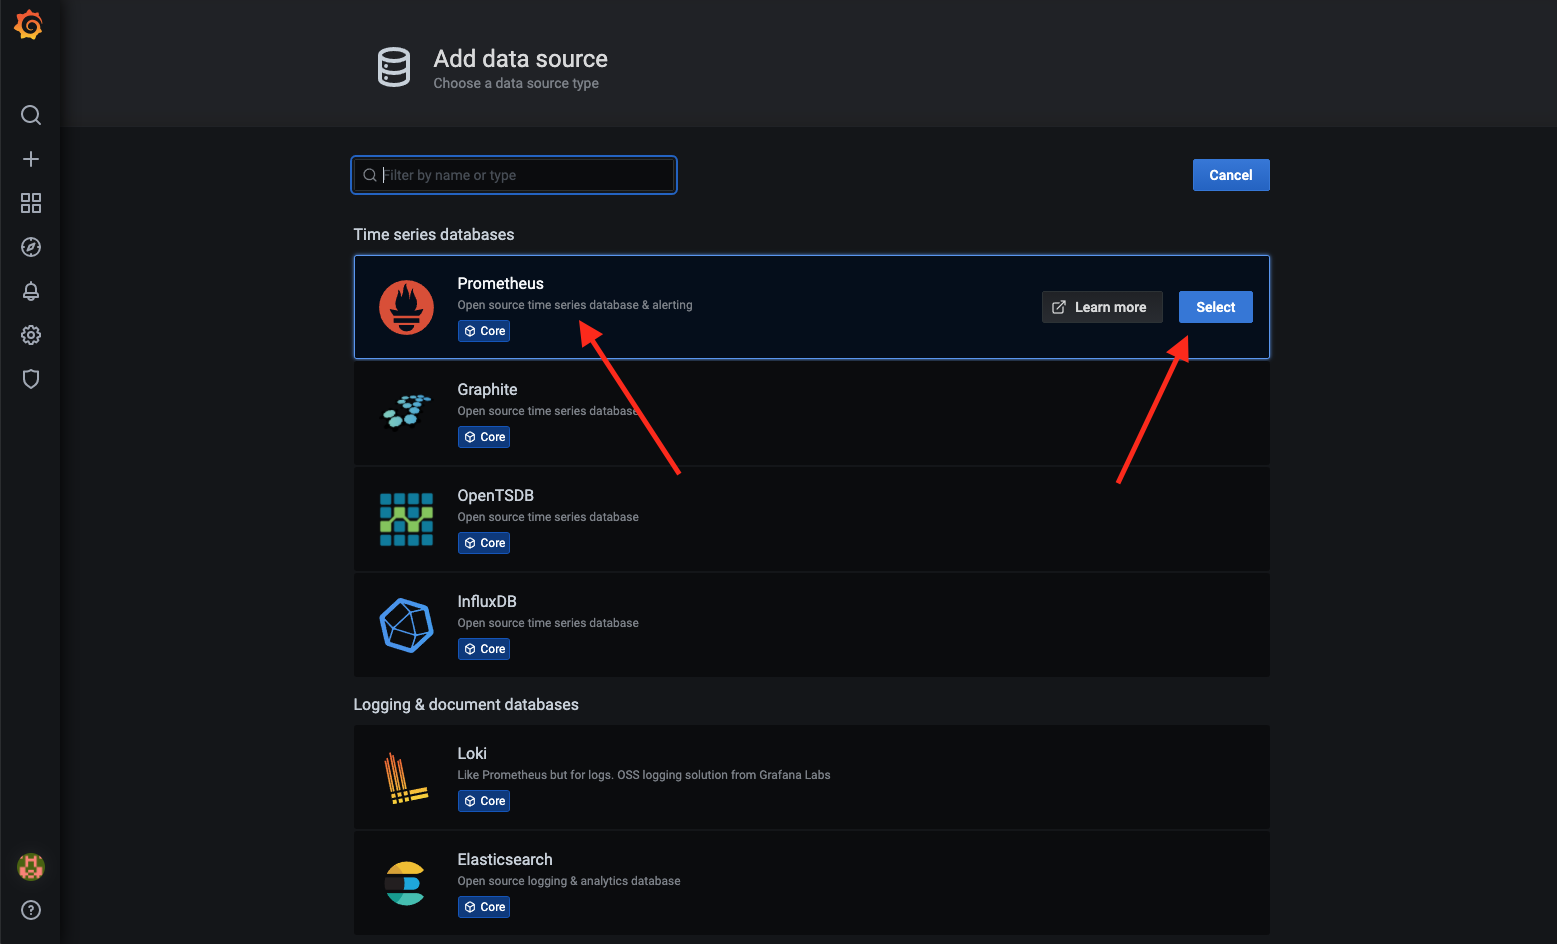
Task: Click the Prometheus flame logo
Action: 406,307
